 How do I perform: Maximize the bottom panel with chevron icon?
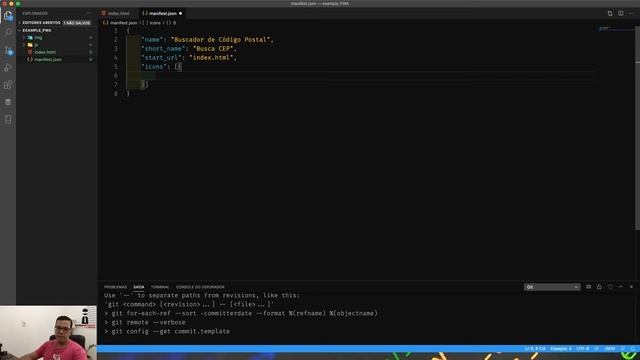click(620, 287)
